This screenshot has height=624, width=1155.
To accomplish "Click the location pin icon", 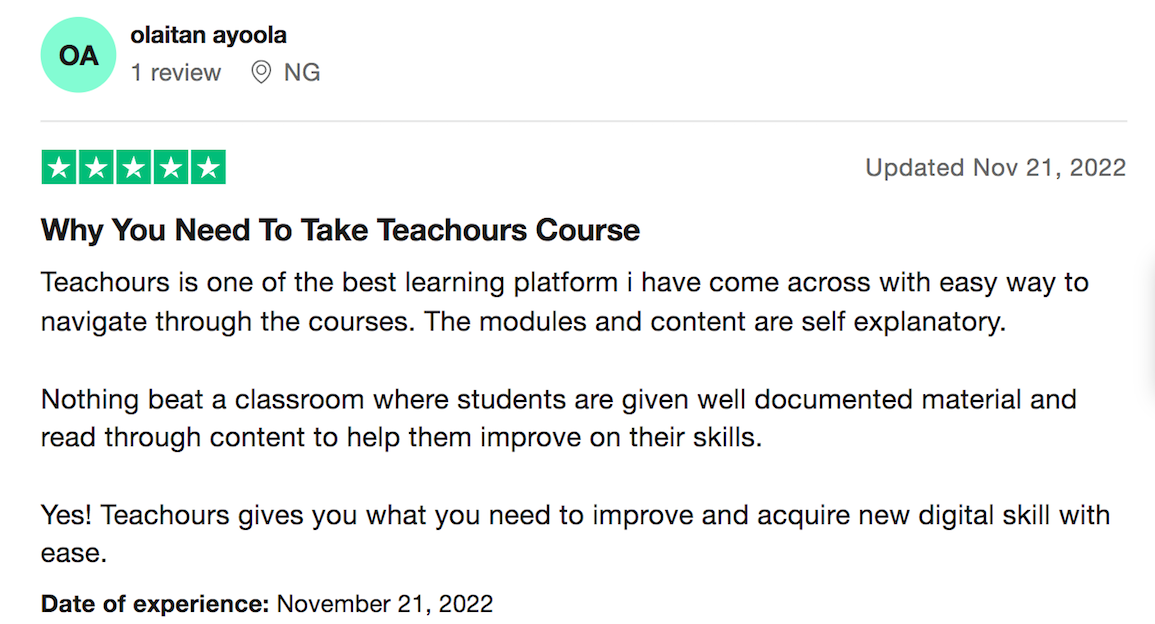I will [261, 72].
